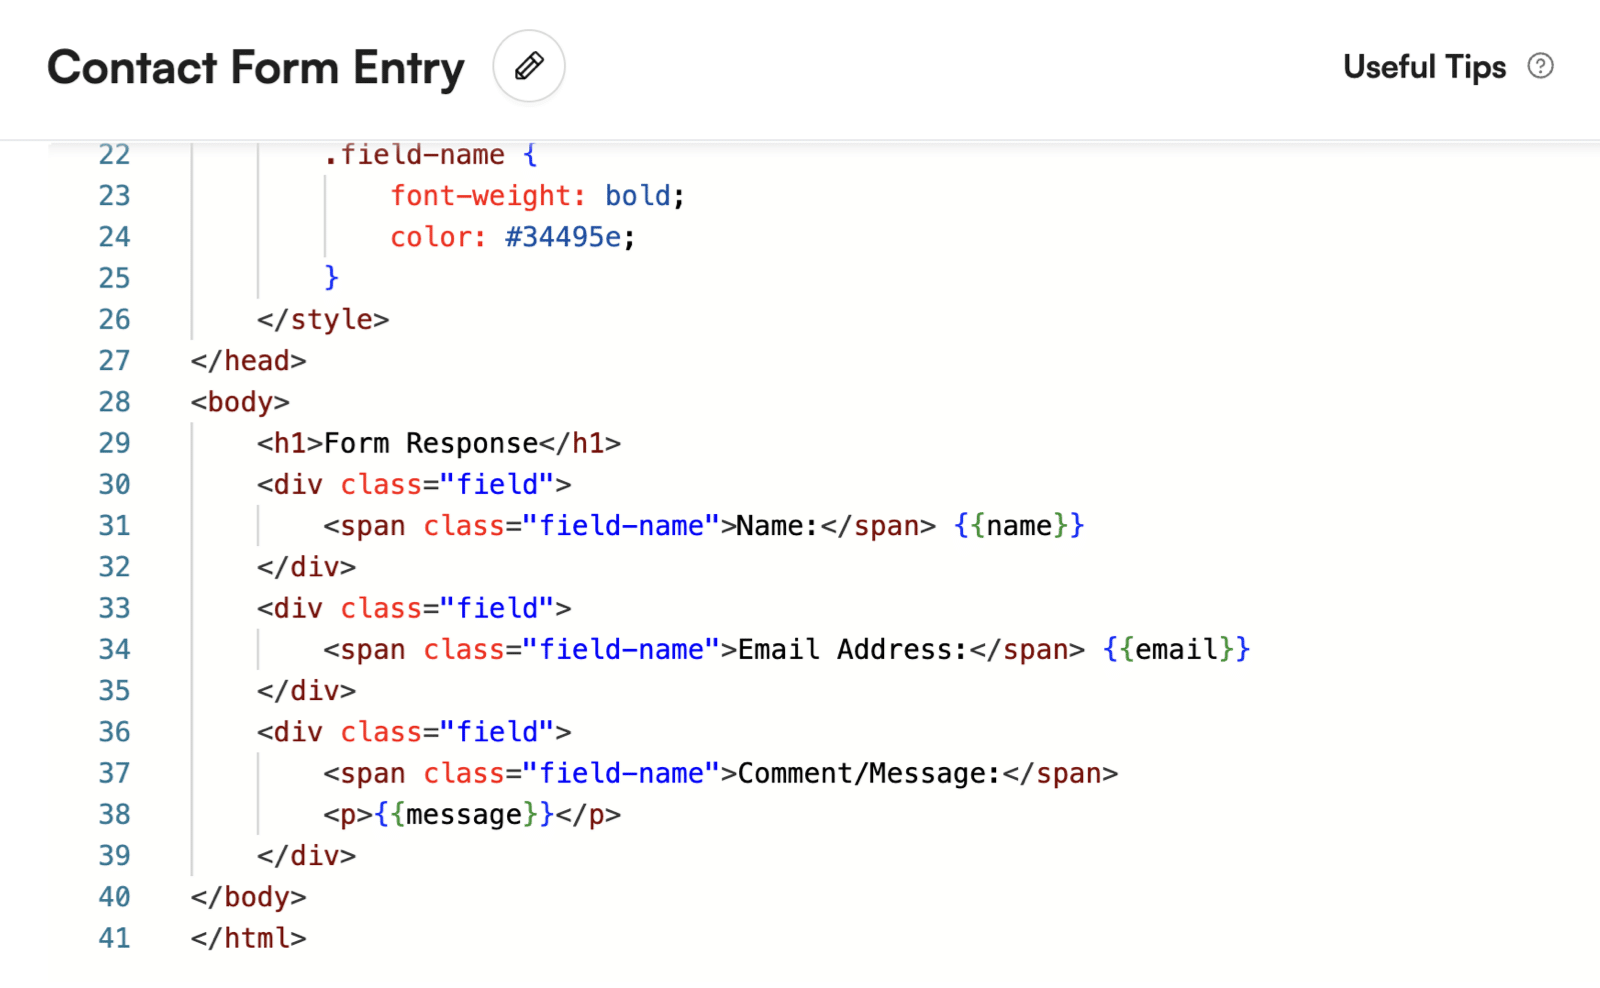Image resolution: width=1600 pixels, height=988 pixels.
Task: Click the closing </html> tag
Action: coord(247,938)
